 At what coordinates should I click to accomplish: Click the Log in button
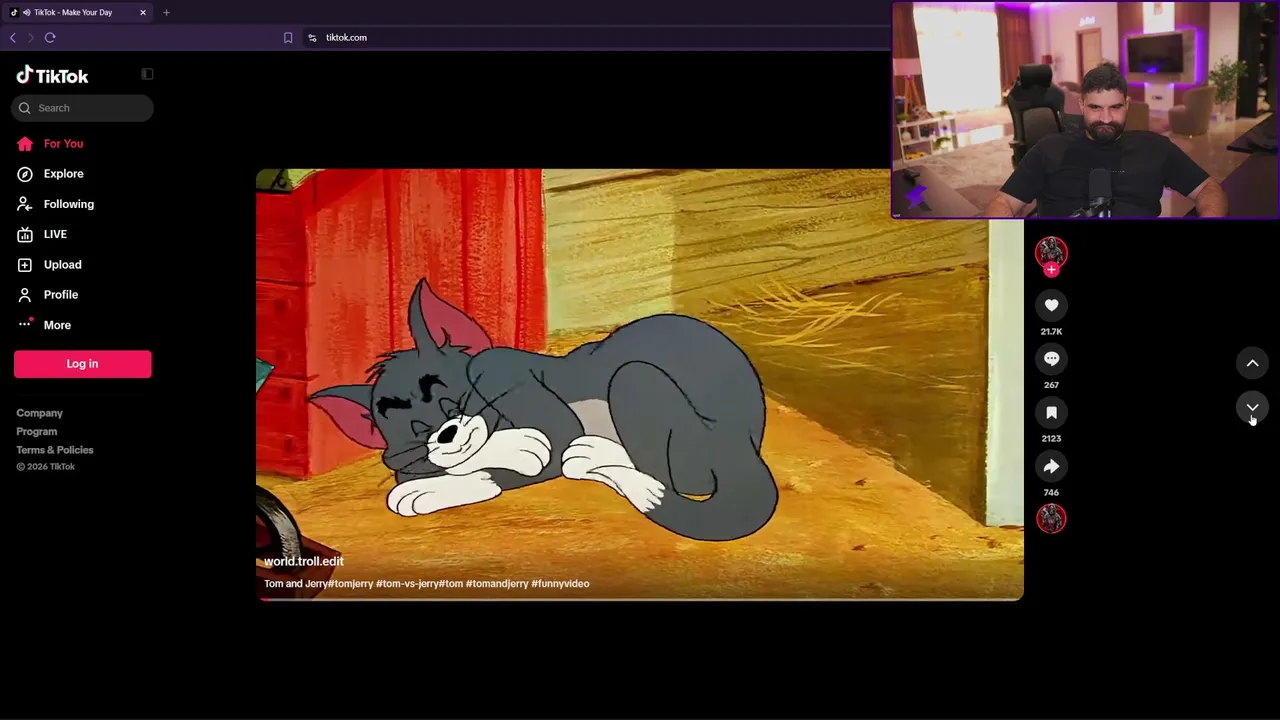(83, 364)
